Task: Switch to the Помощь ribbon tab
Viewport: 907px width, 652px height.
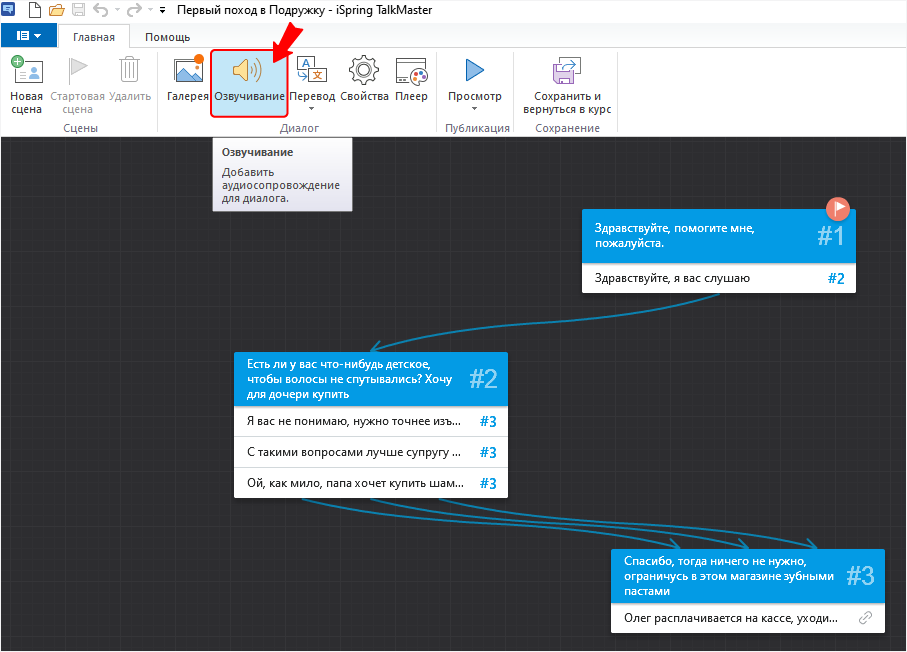Action: (168, 37)
